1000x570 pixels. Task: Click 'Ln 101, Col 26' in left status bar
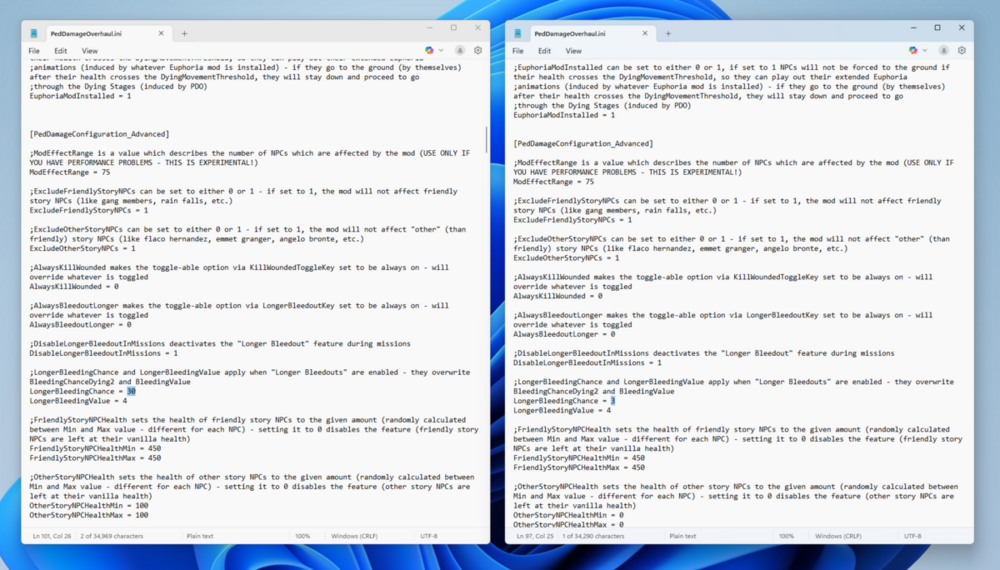tap(52, 536)
